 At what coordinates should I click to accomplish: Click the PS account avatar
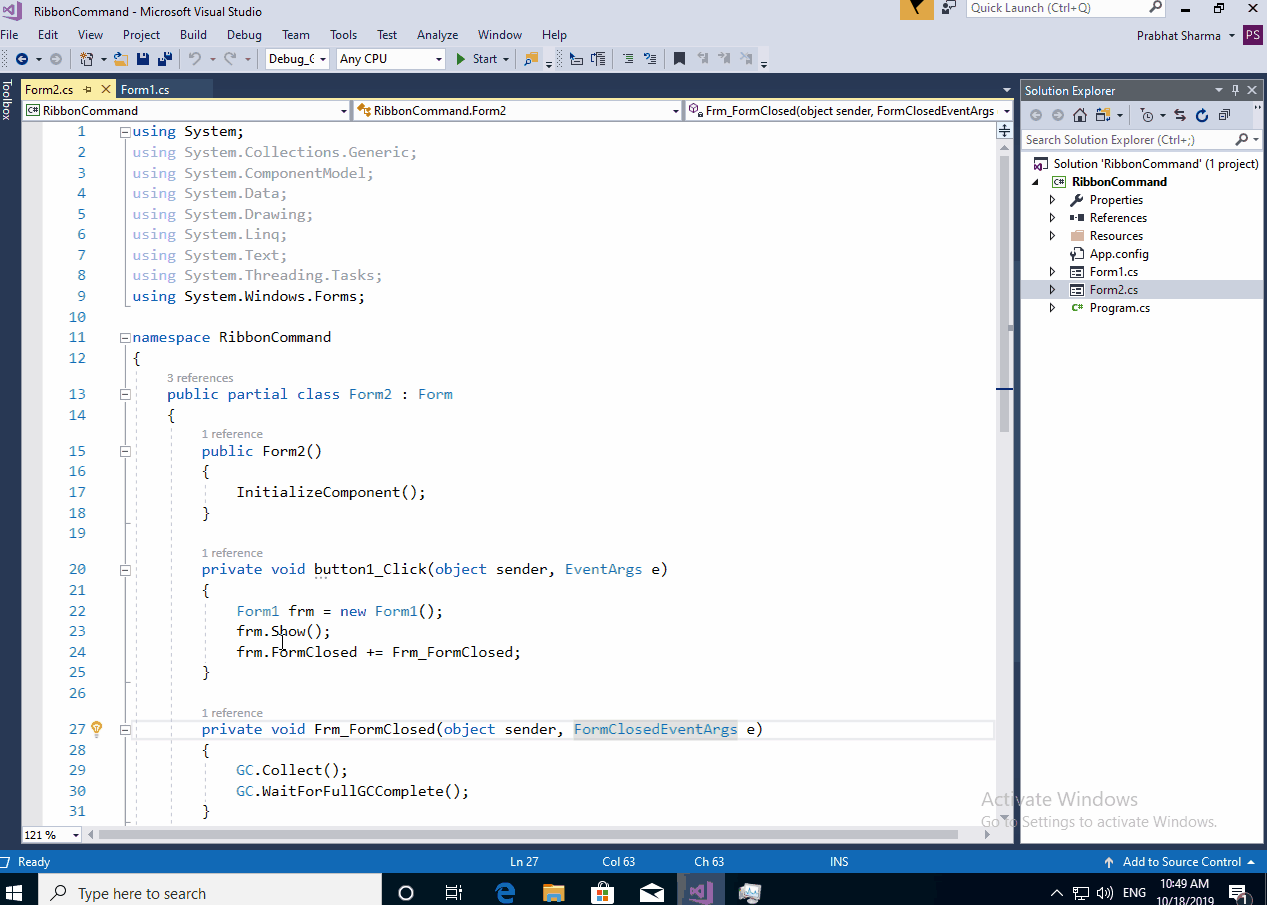point(1253,36)
